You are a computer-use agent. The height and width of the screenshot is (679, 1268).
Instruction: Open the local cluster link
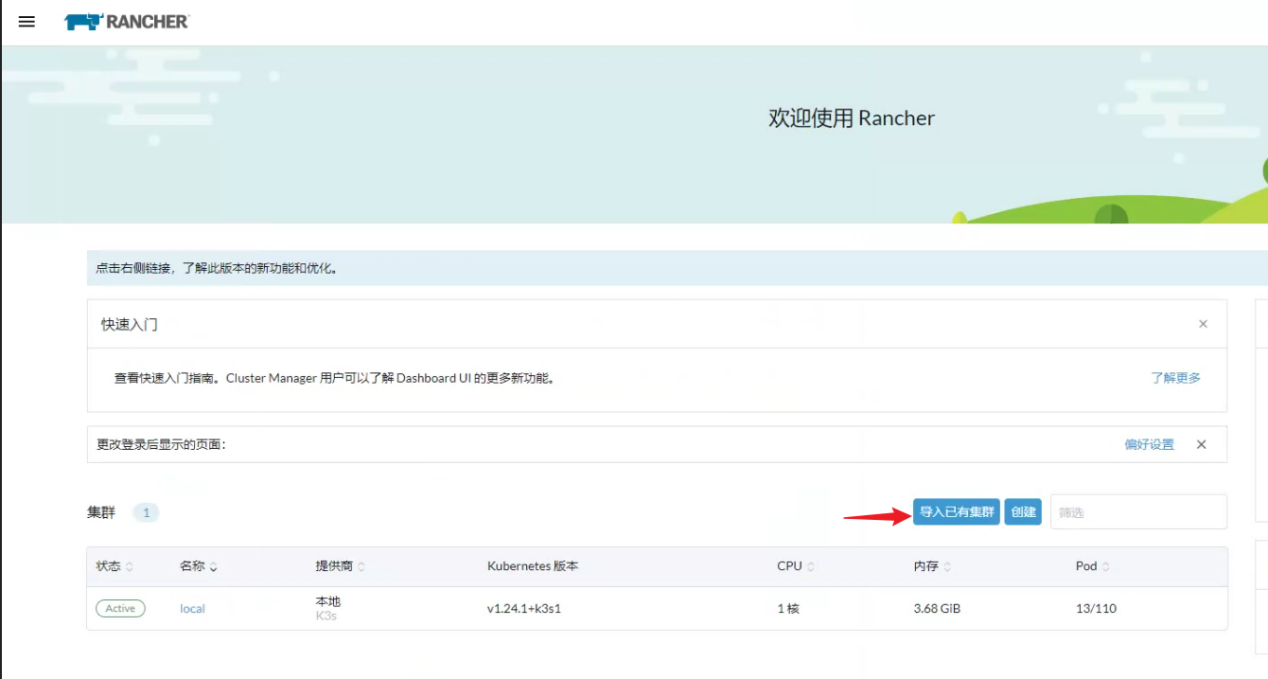point(192,609)
